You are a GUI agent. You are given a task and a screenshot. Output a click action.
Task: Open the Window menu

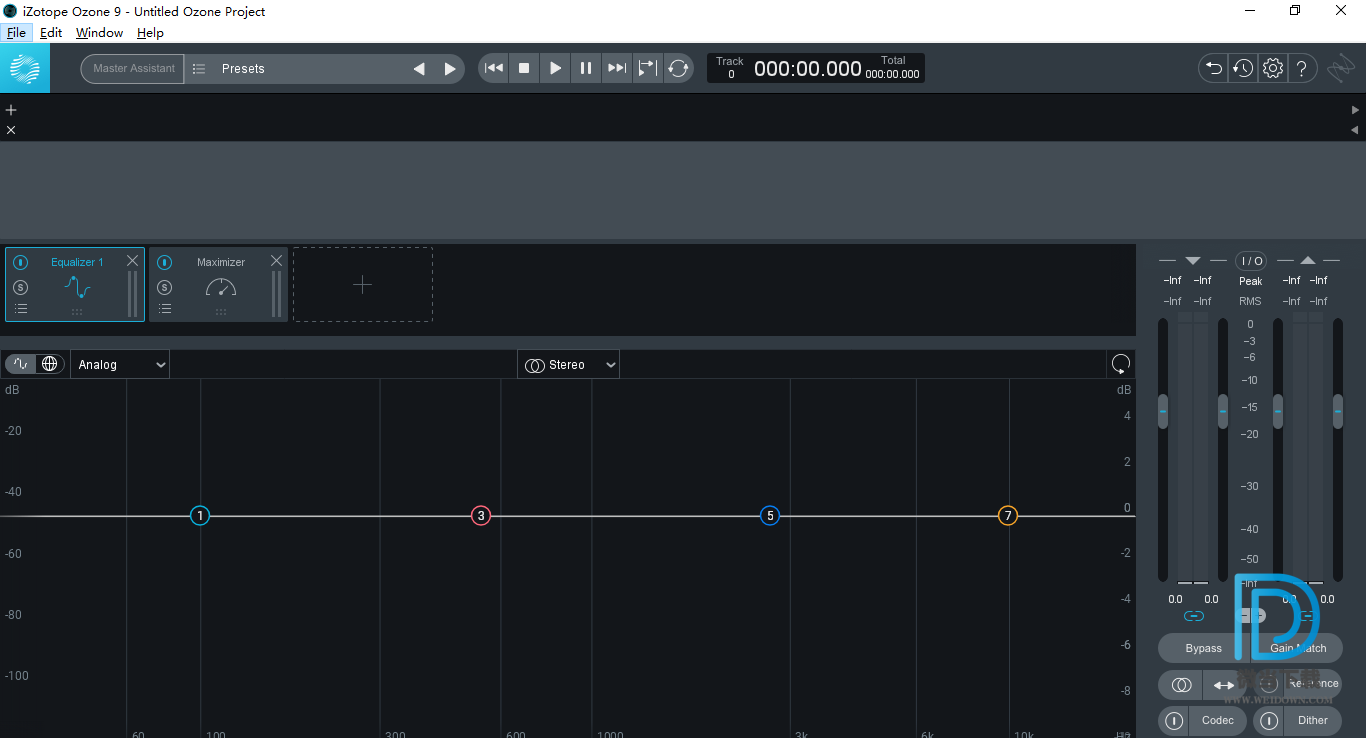[100, 33]
